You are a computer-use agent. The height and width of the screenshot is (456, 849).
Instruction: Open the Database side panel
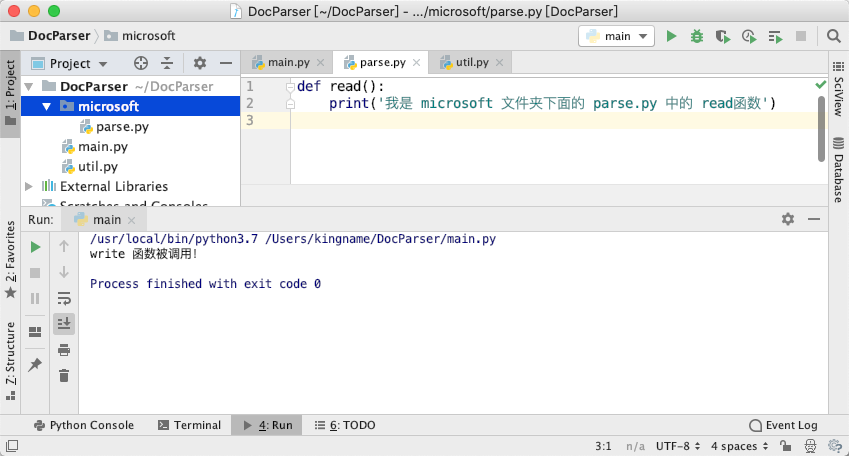(x=839, y=170)
